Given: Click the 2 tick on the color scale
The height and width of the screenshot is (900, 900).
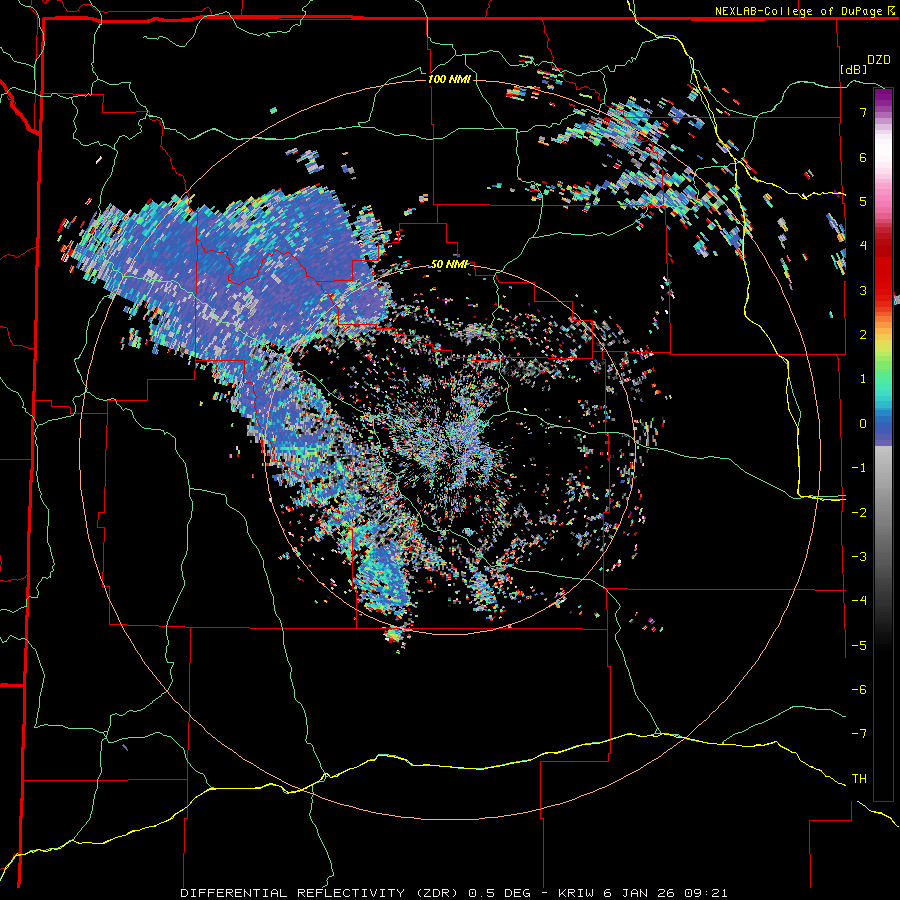Looking at the screenshot, I should click(863, 335).
